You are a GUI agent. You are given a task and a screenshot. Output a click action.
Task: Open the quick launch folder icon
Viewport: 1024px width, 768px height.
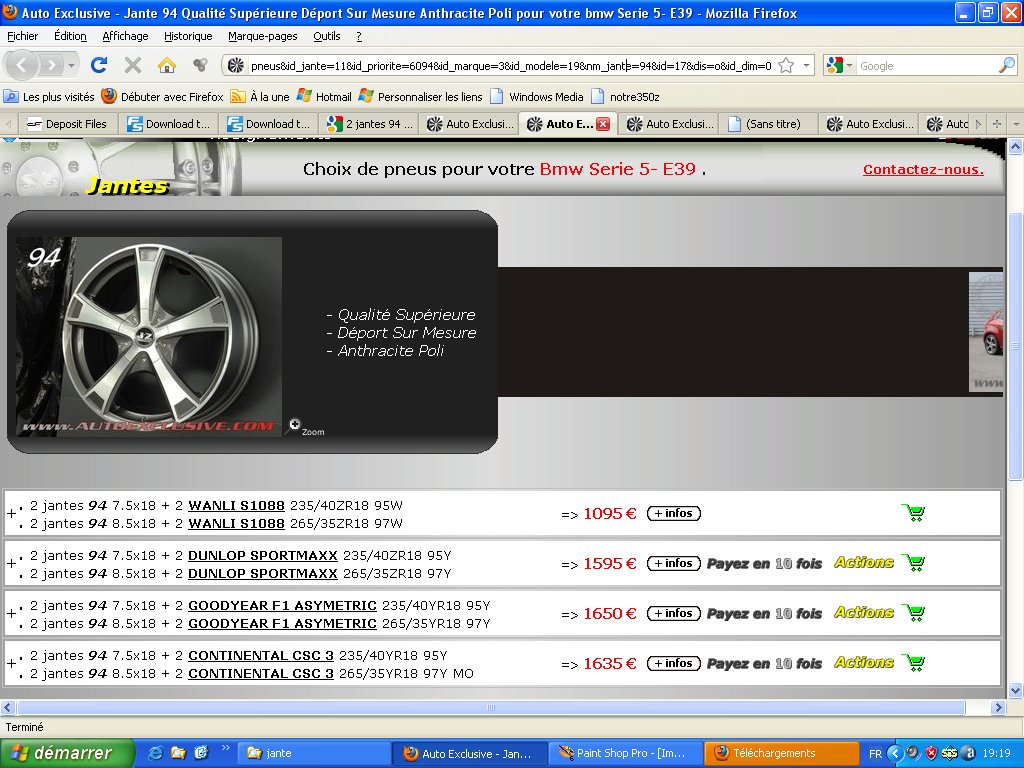pos(178,753)
